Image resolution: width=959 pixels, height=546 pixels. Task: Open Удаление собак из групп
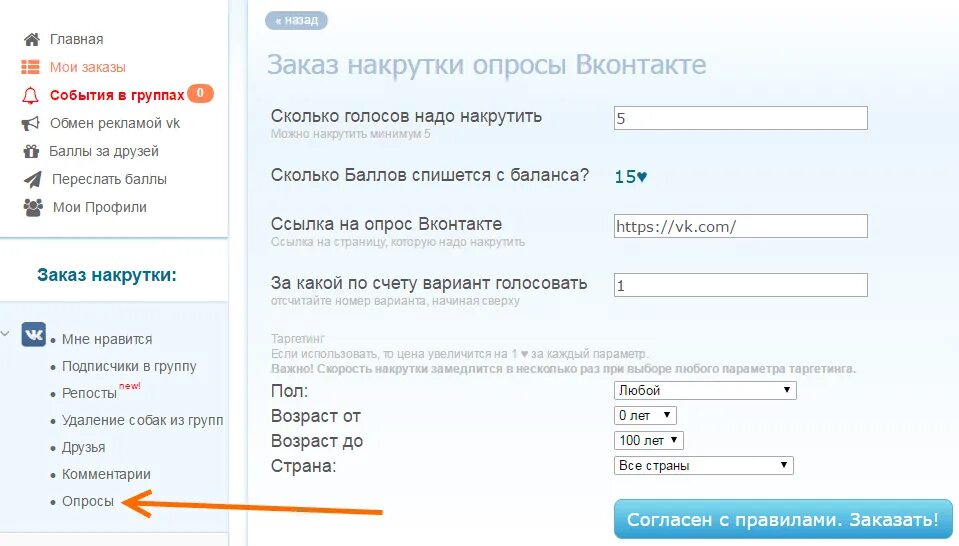coord(143,420)
